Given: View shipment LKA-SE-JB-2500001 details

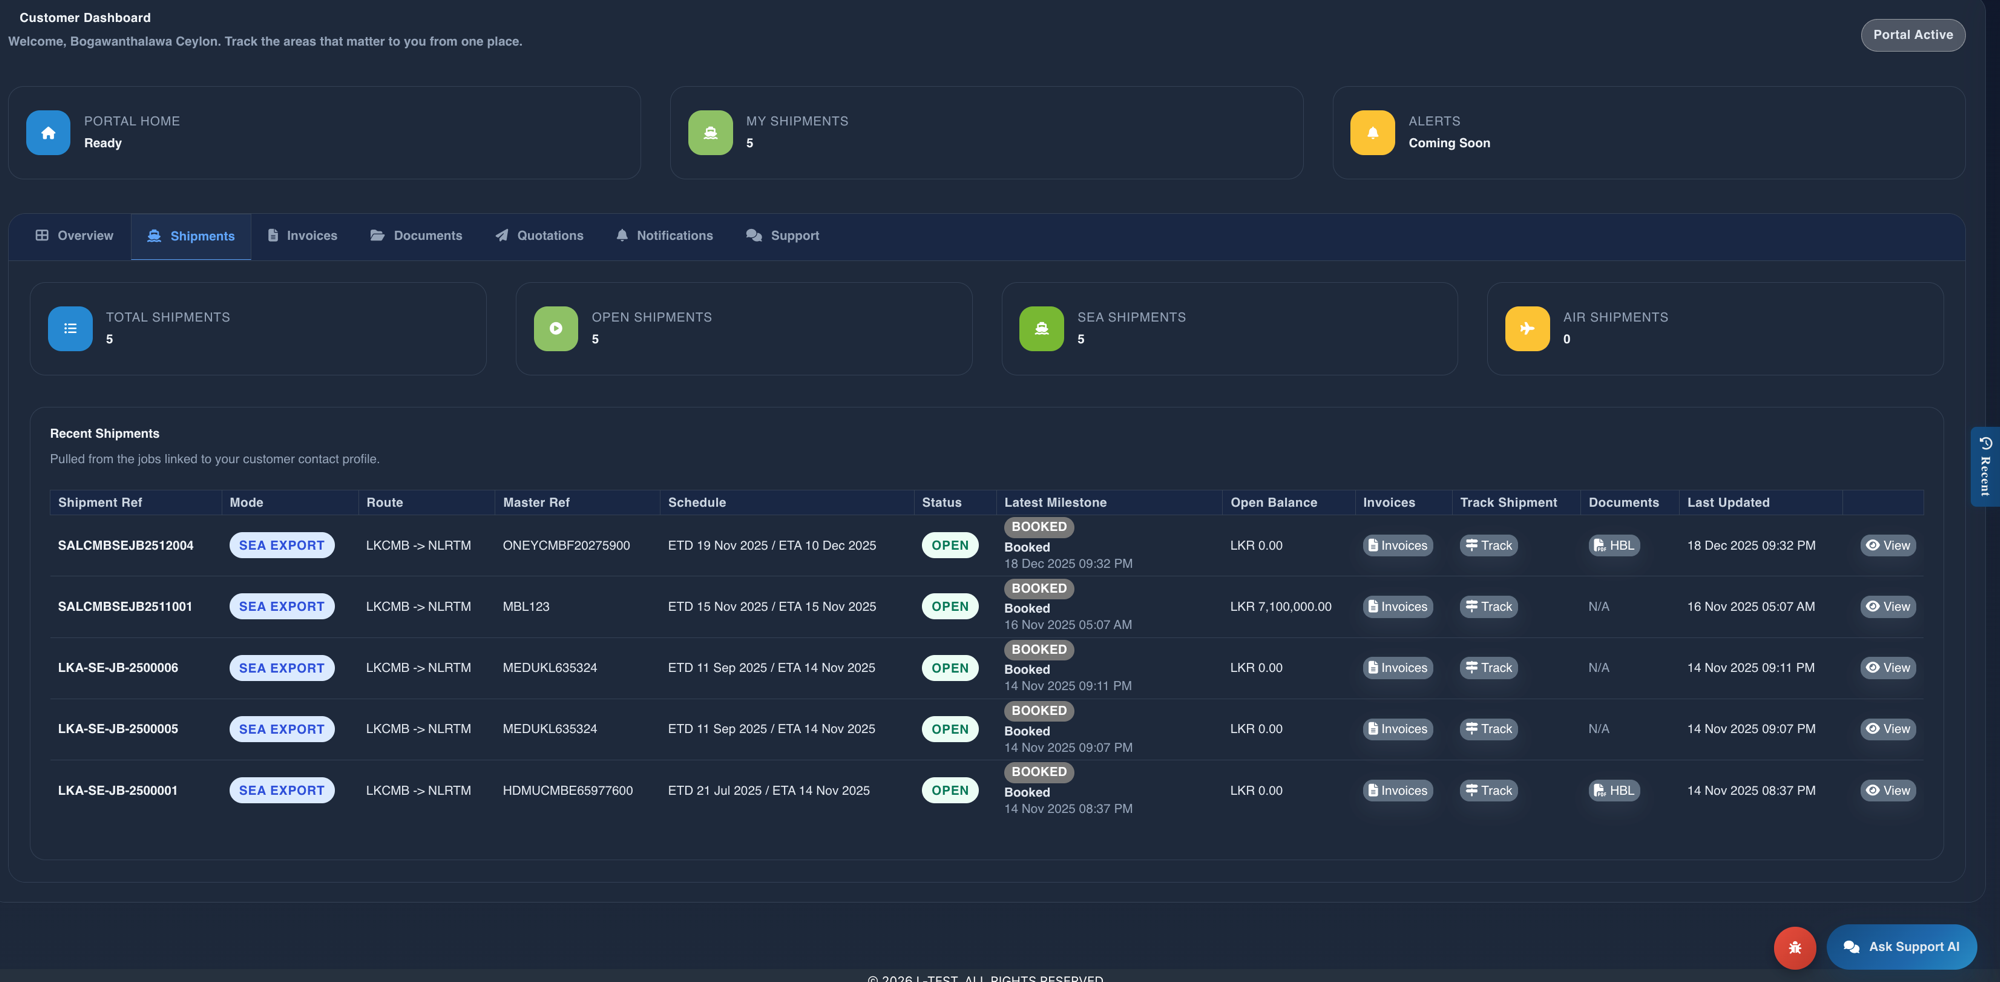Looking at the screenshot, I should pyautogui.click(x=1888, y=791).
